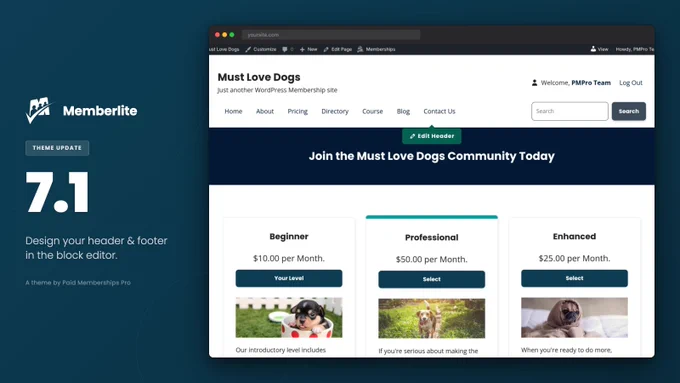The width and height of the screenshot is (680, 383).
Task: Click the THEME UPDATE badge
Action: (57, 148)
